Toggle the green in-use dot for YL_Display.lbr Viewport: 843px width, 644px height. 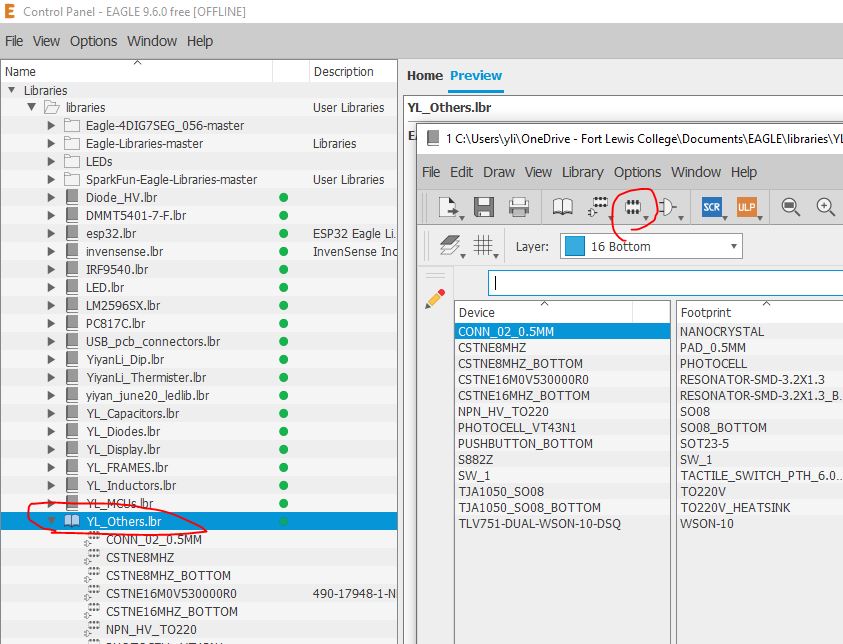click(283, 449)
